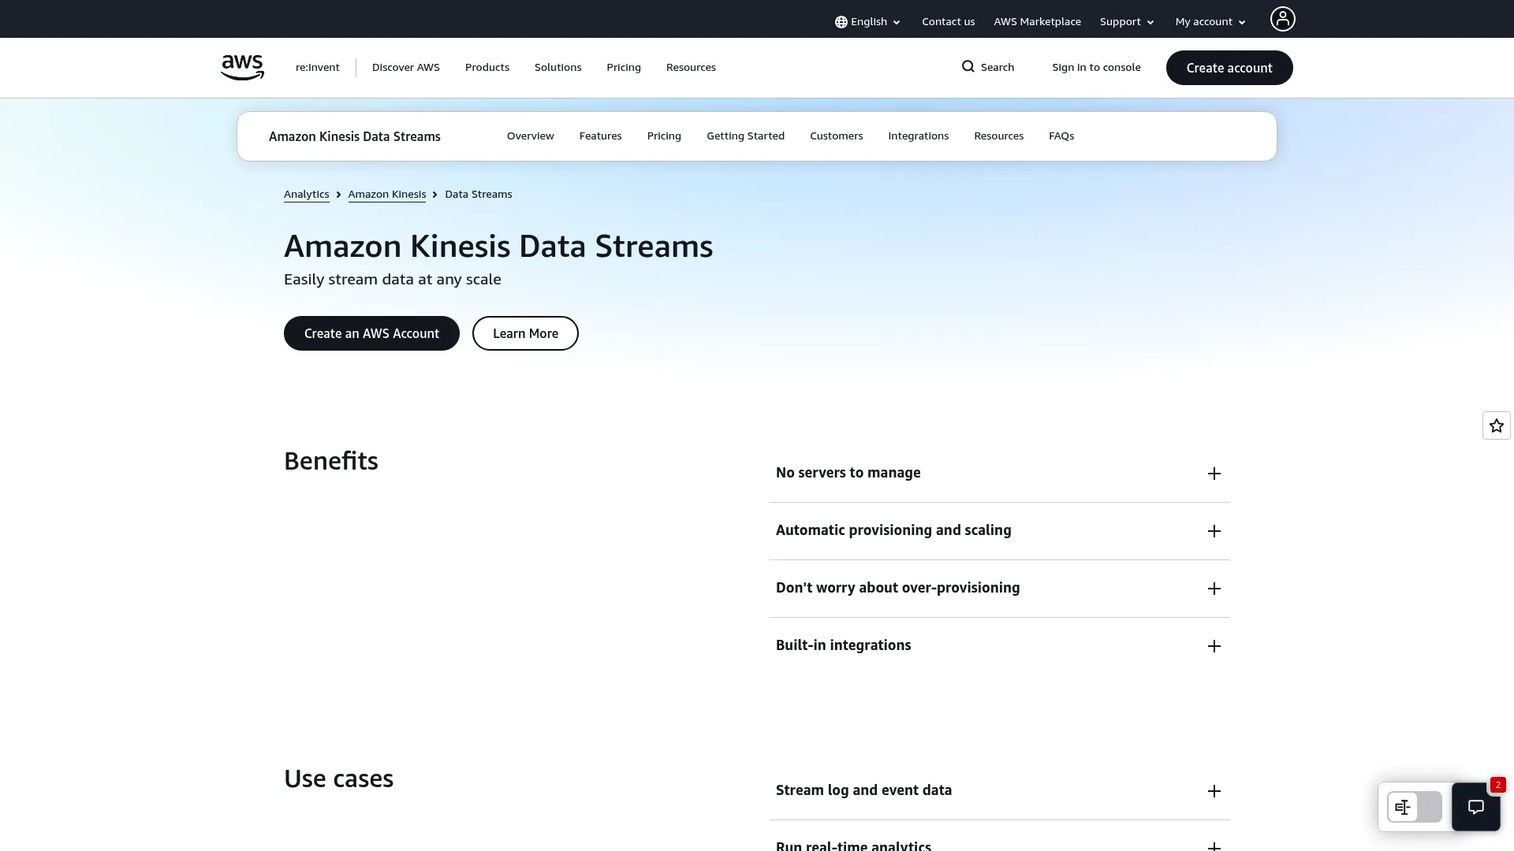
Task: Open the Support dropdown
Action: pyautogui.click(x=1127, y=22)
